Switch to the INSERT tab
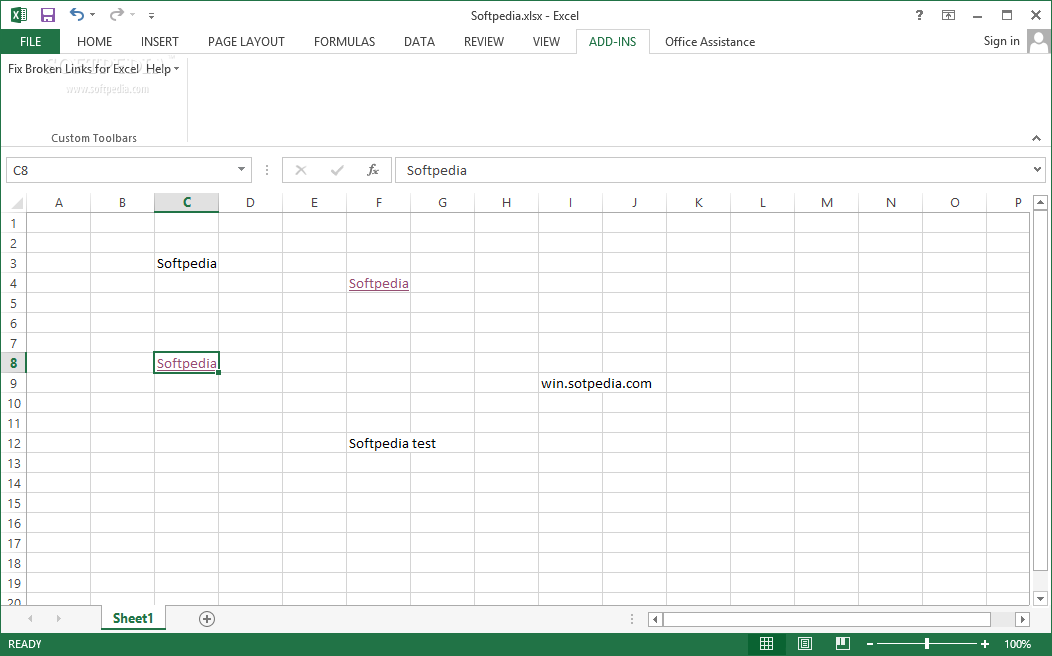Image resolution: width=1052 pixels, height=656 pixels. [x=160, y=42]
